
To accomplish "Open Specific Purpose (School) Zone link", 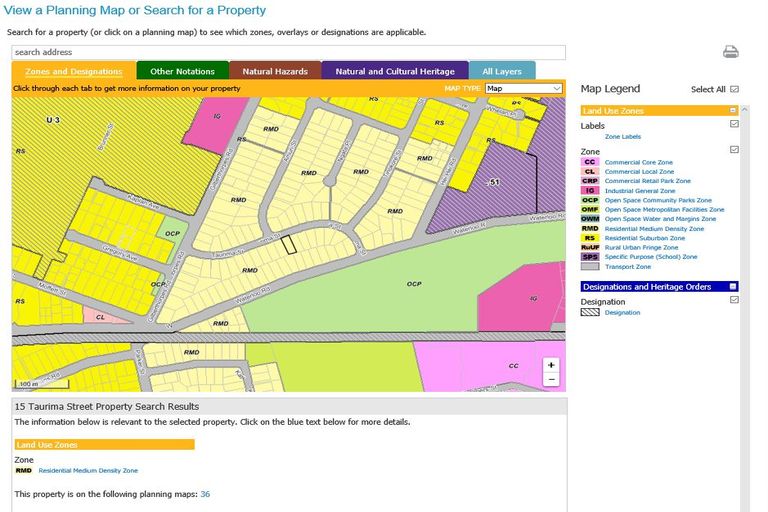I will pos(651,257).
